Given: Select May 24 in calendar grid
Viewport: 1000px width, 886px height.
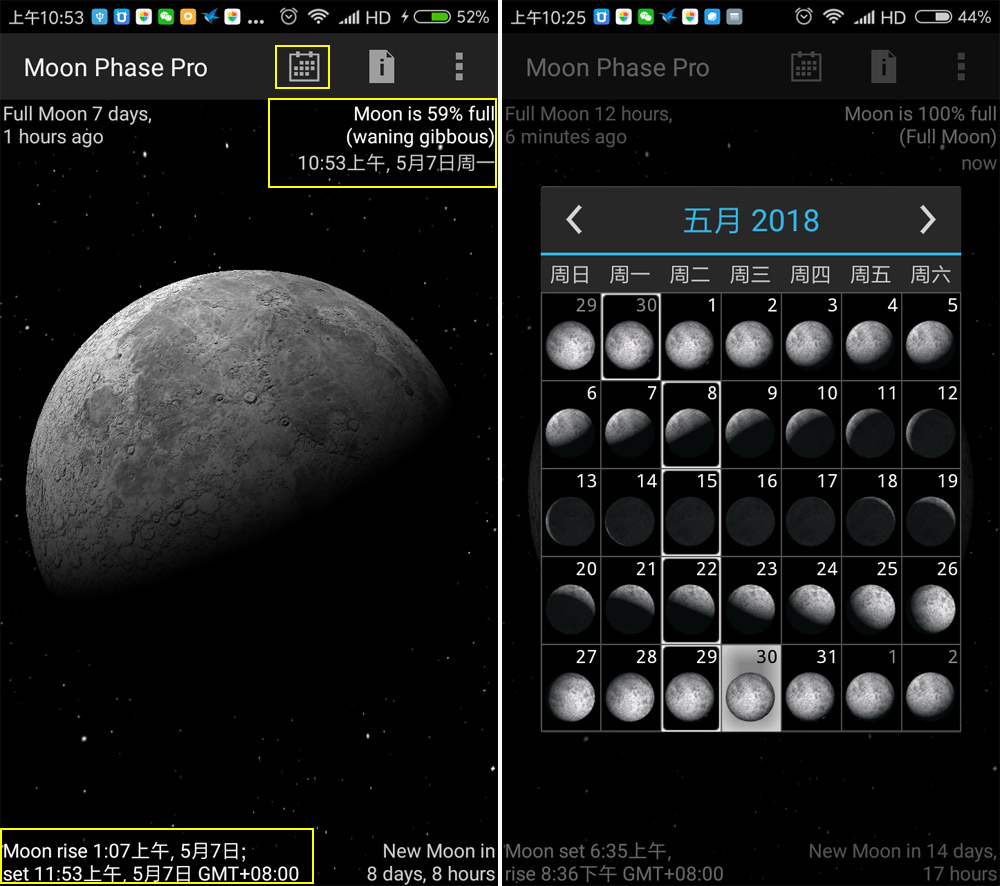Looking at the screenshot, I should (x=811, y=601).
